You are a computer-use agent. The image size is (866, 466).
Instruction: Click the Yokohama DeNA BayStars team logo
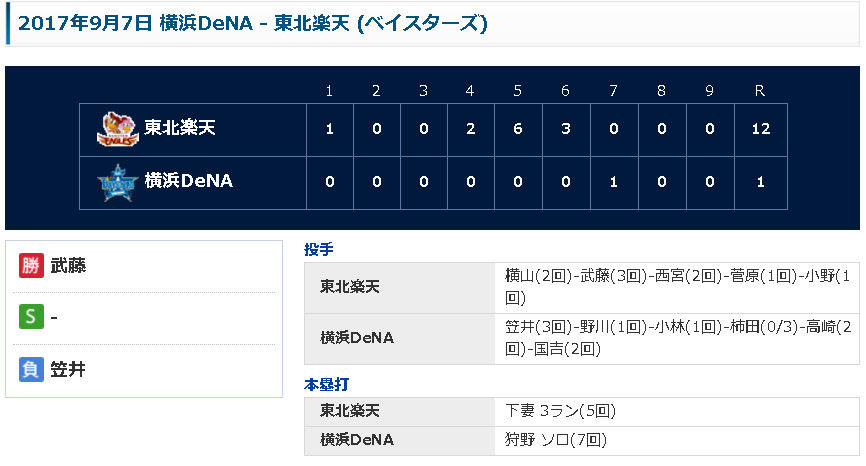116,182
